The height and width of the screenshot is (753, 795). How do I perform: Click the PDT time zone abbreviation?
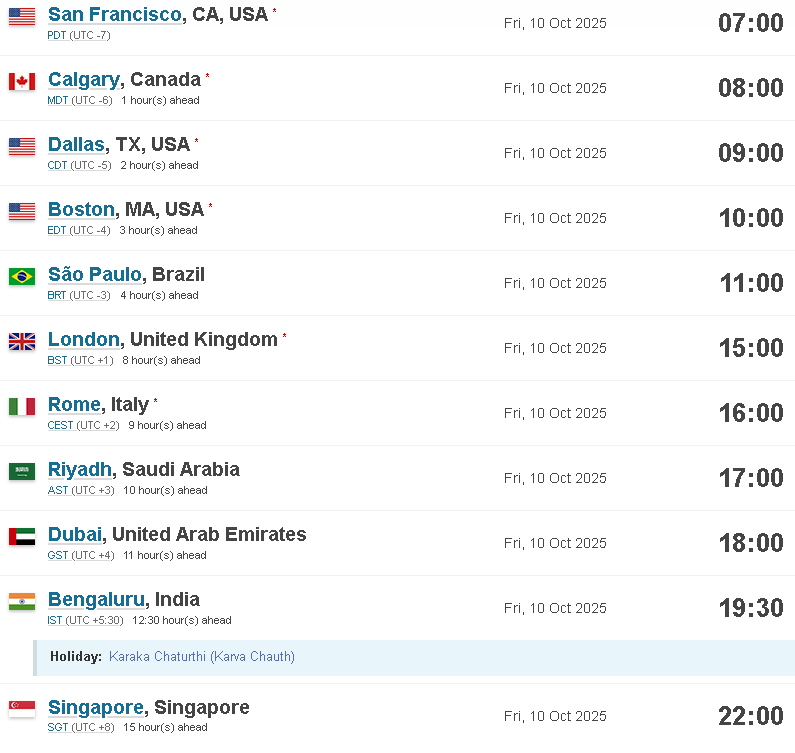56,35
